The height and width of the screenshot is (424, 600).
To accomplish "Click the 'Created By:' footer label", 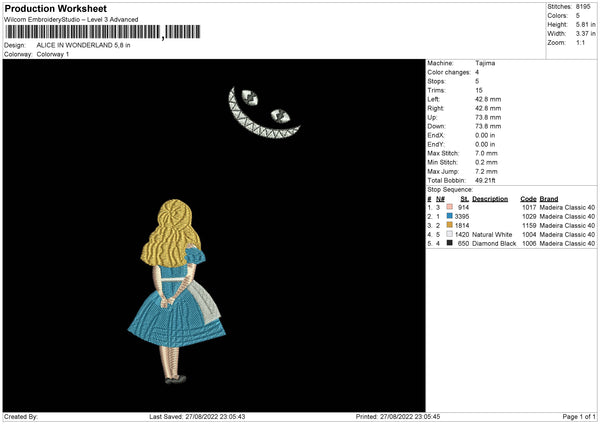I will pyautogui.click(x=21, y=416).
